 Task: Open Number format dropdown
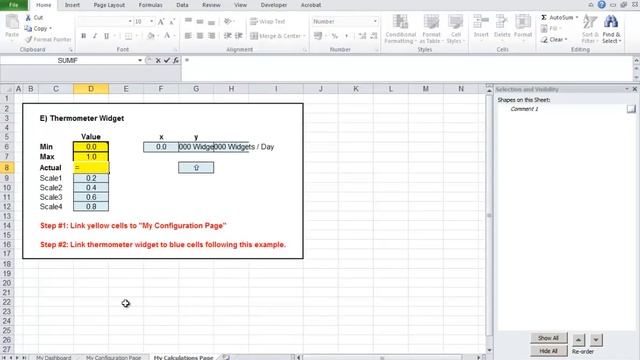click(375, 21)
